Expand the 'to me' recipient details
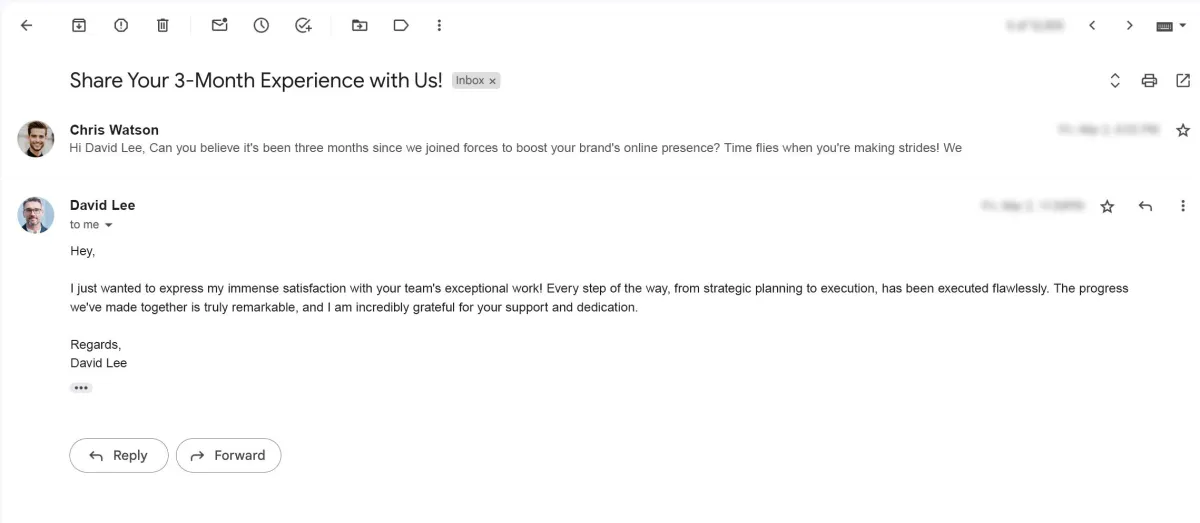Image resolution: width=1200 pixels, height=523 pixels. click(109, 225)
